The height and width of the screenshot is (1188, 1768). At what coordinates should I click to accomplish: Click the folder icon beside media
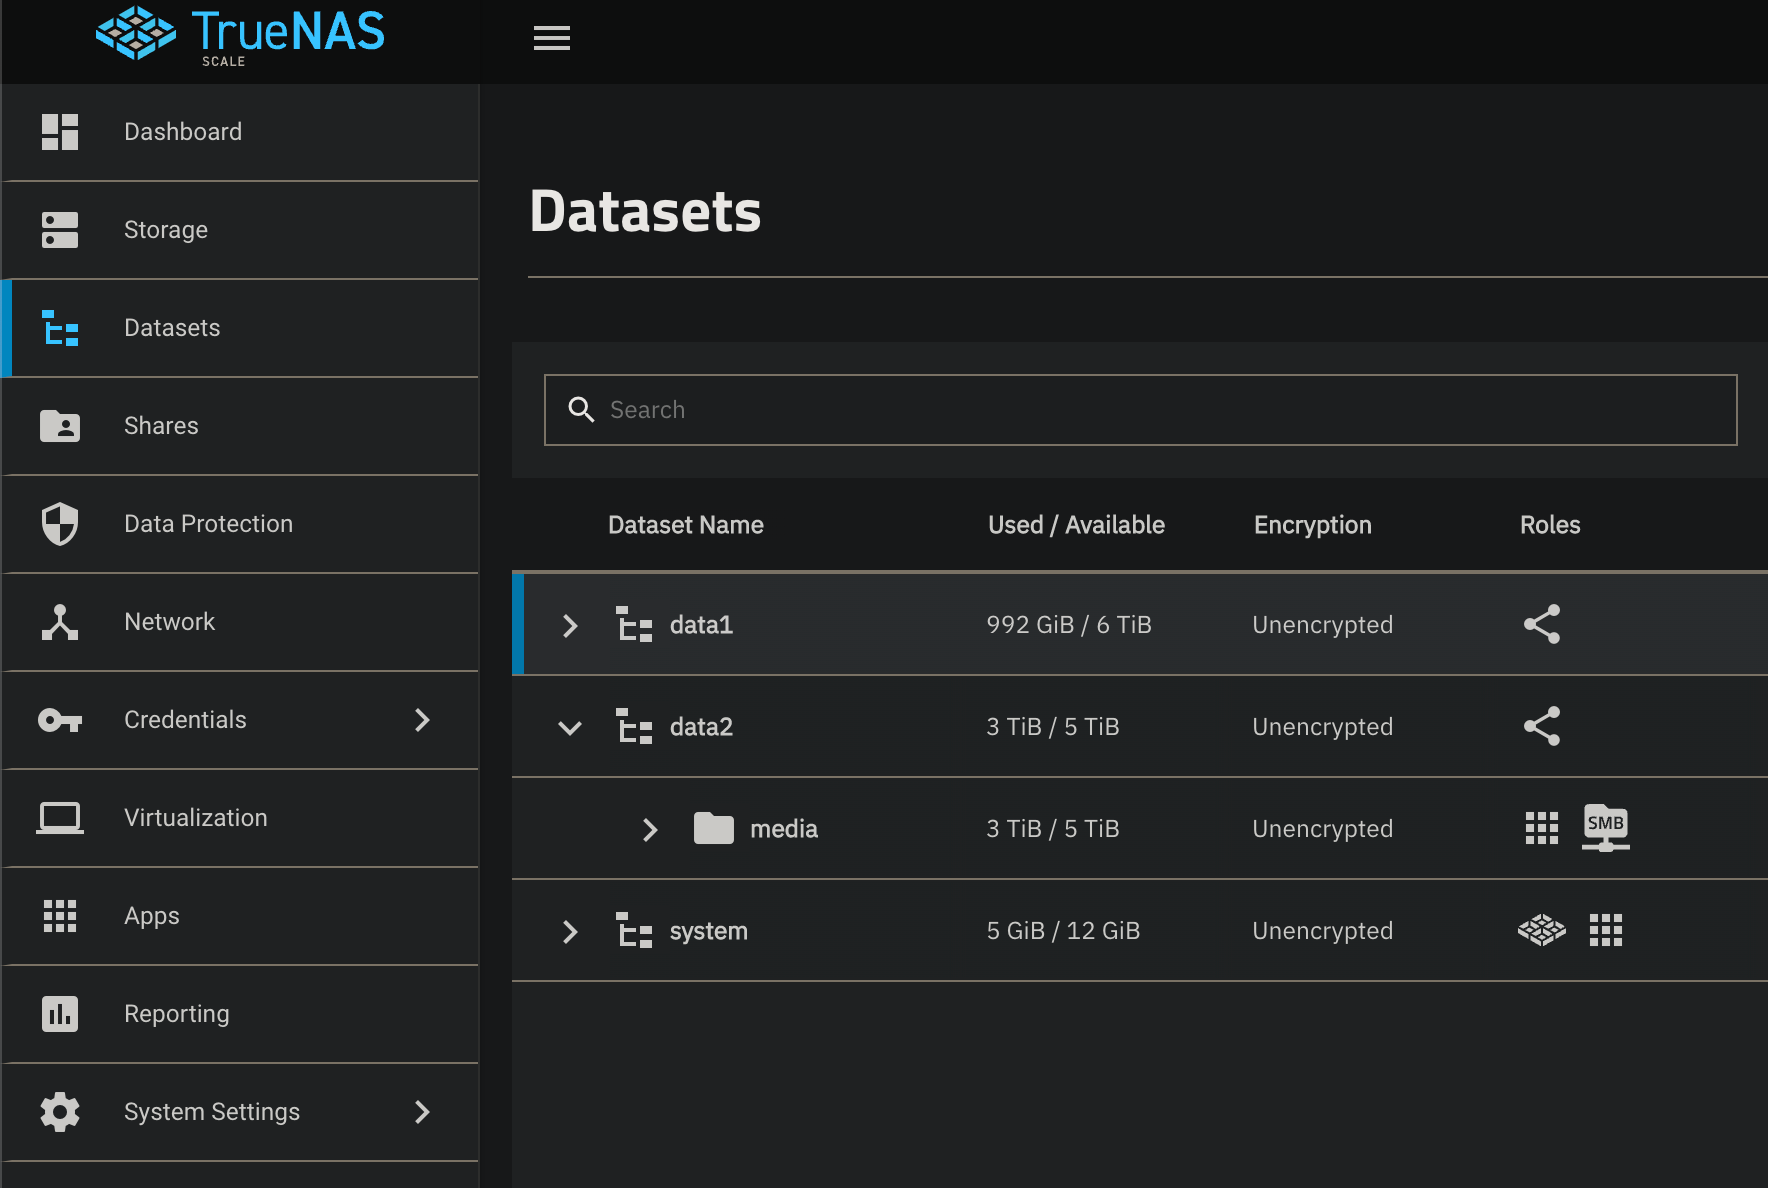click(714, 828)
